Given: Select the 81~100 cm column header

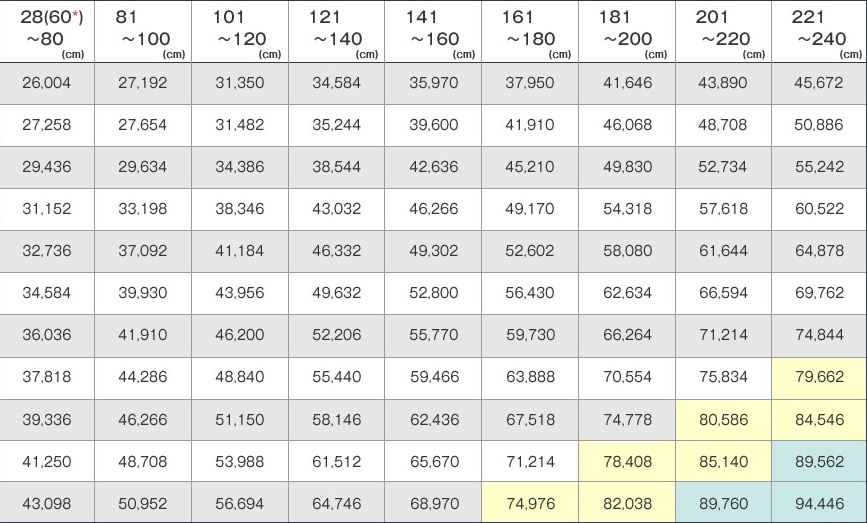Looking at the screenshot, I should pyautogui.click(x=142, y=32).
